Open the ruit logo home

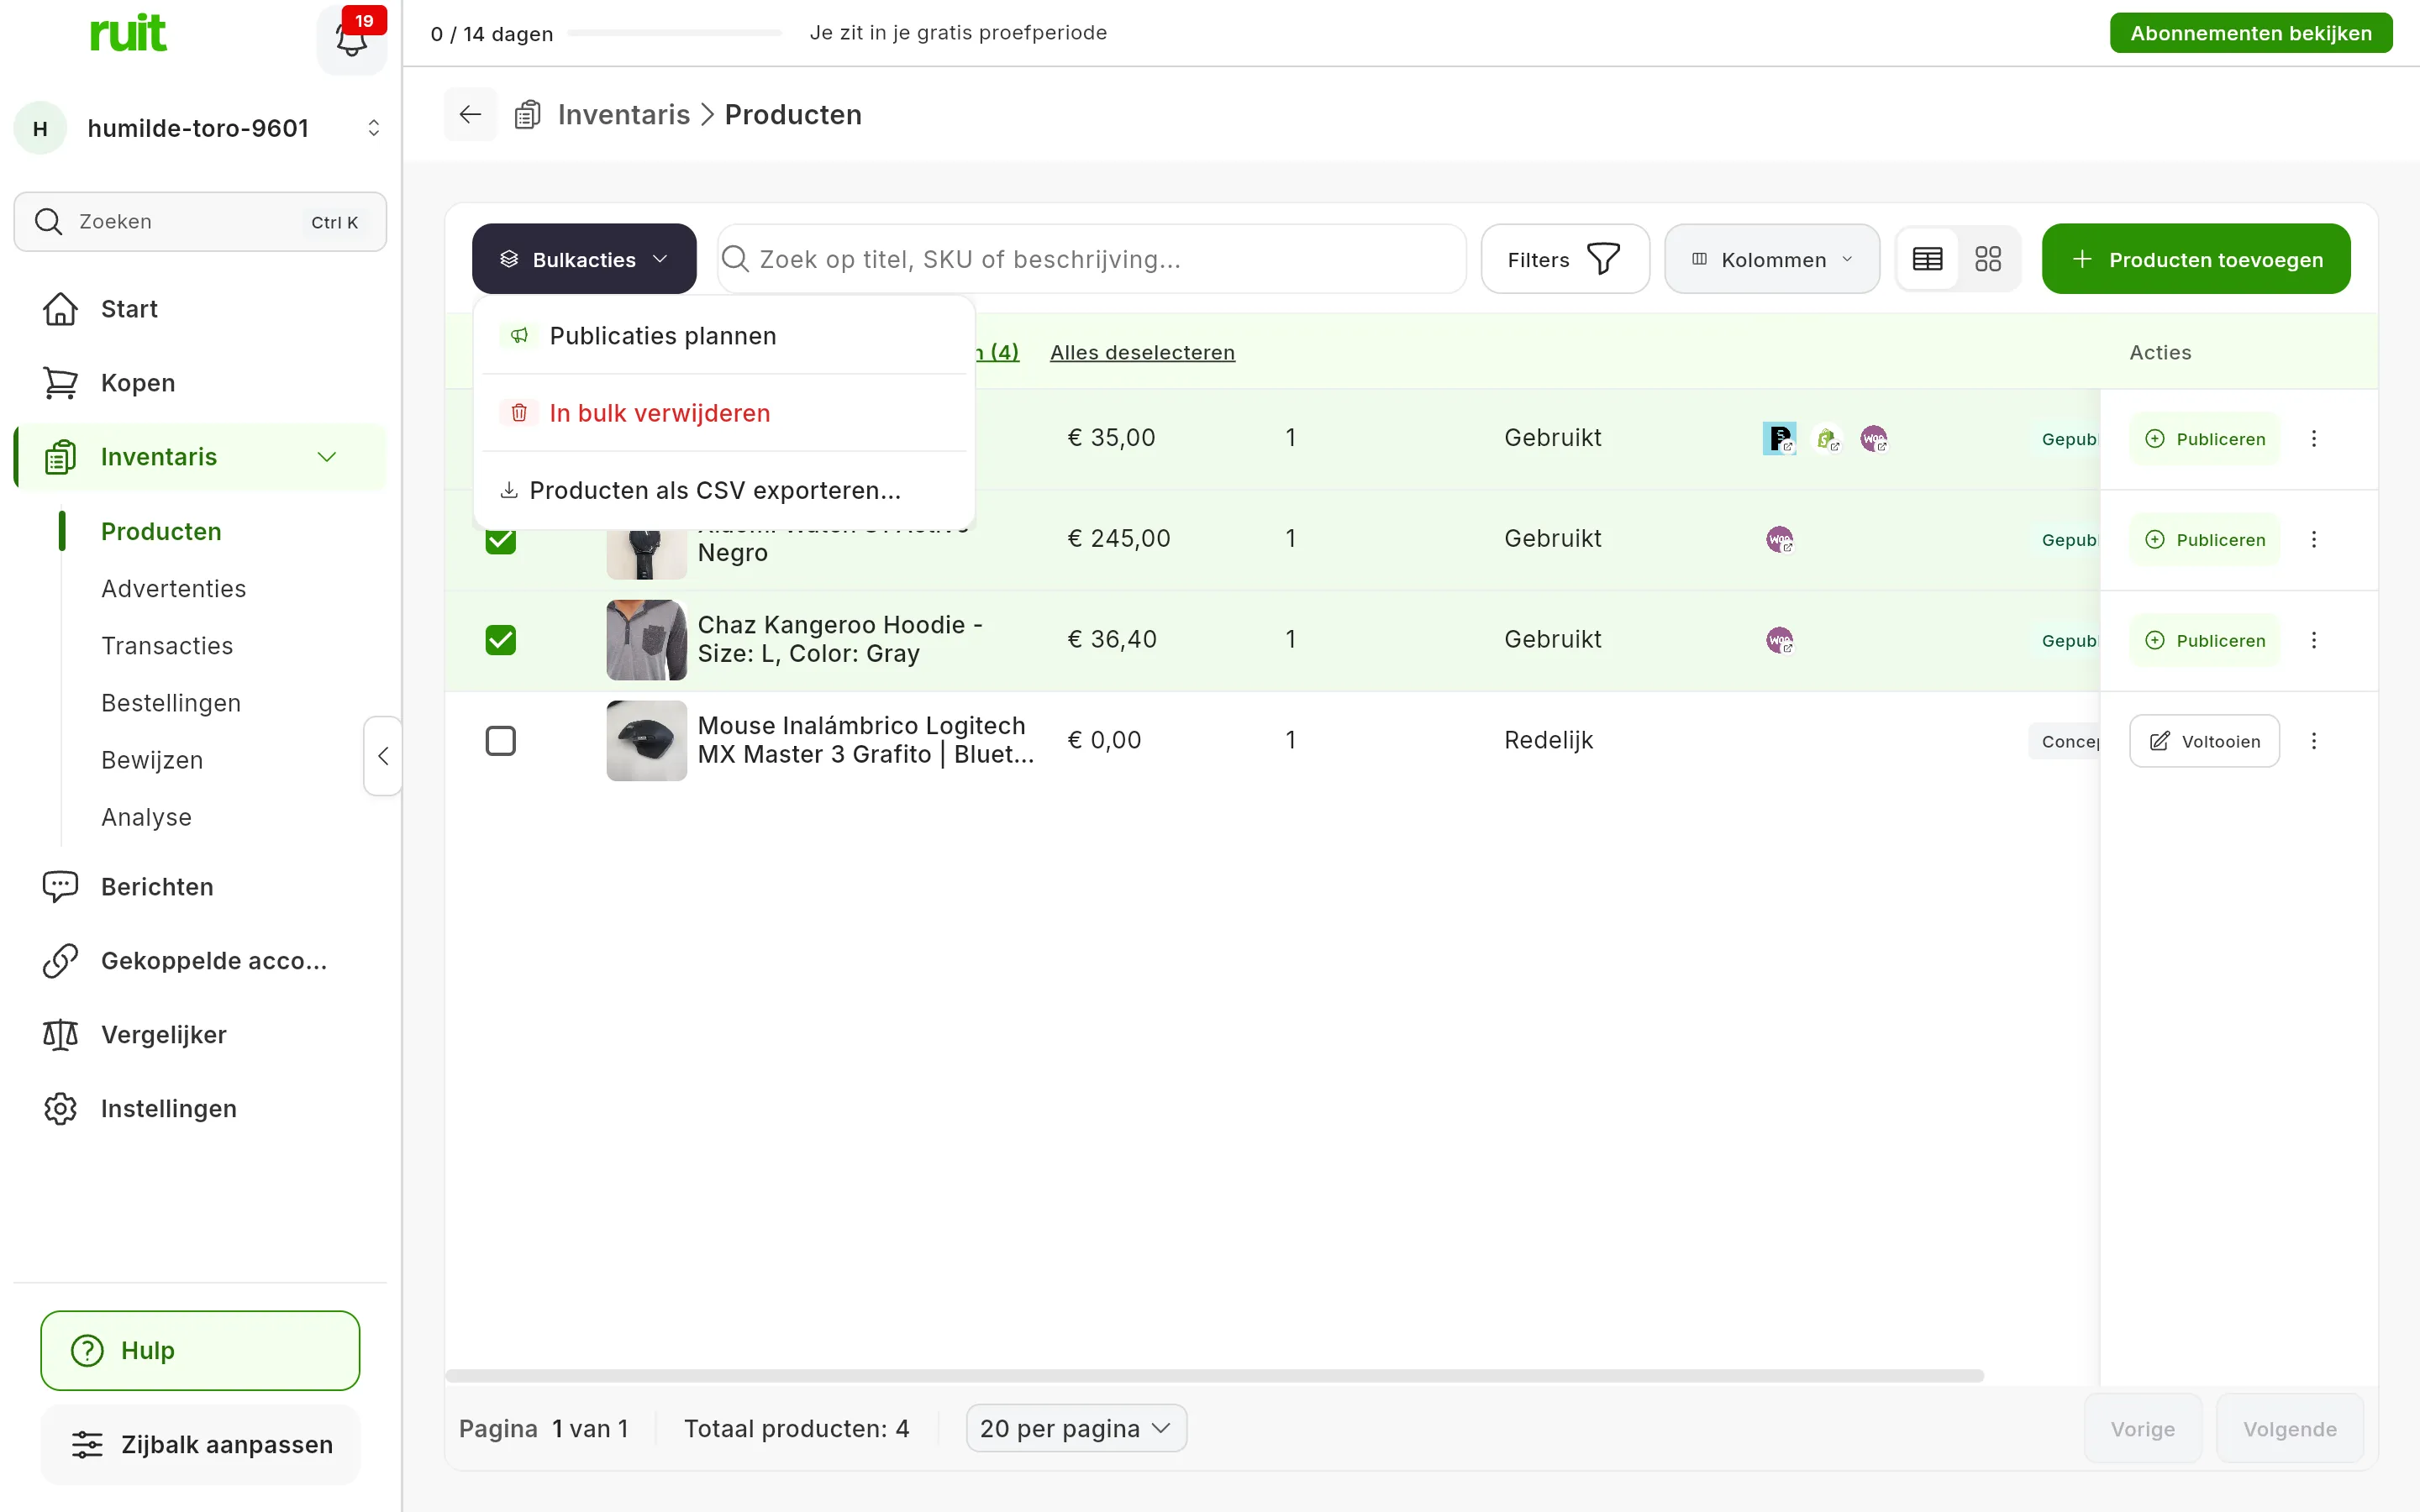pyautogui.click(x=128, y=34)
